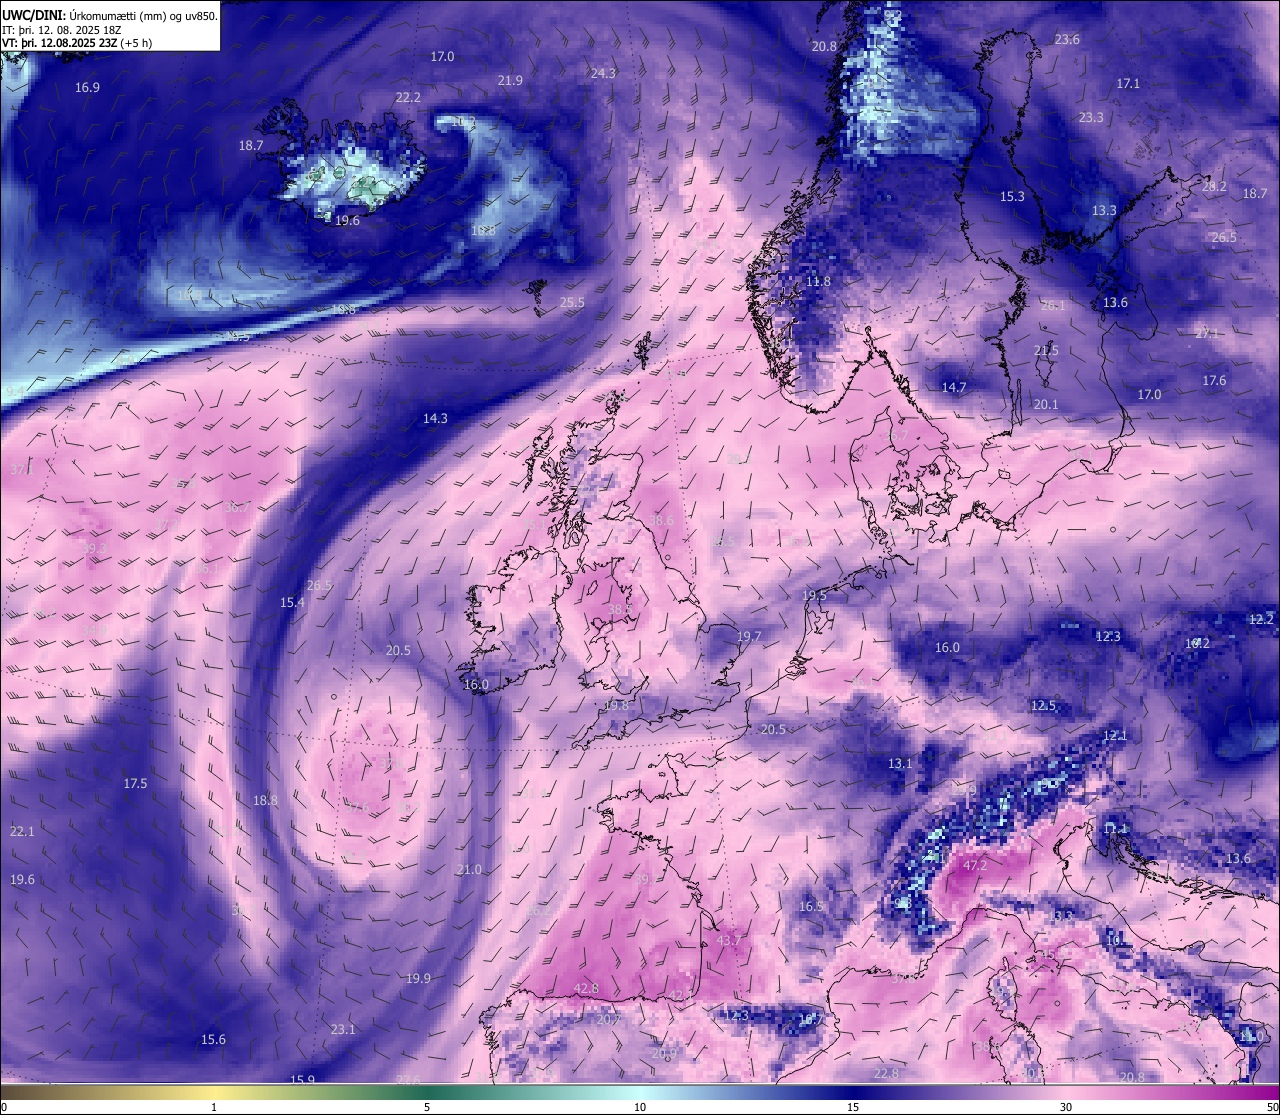Select the 16.5 value label
The image size is (1280, 1115).
tap(811, 907)
